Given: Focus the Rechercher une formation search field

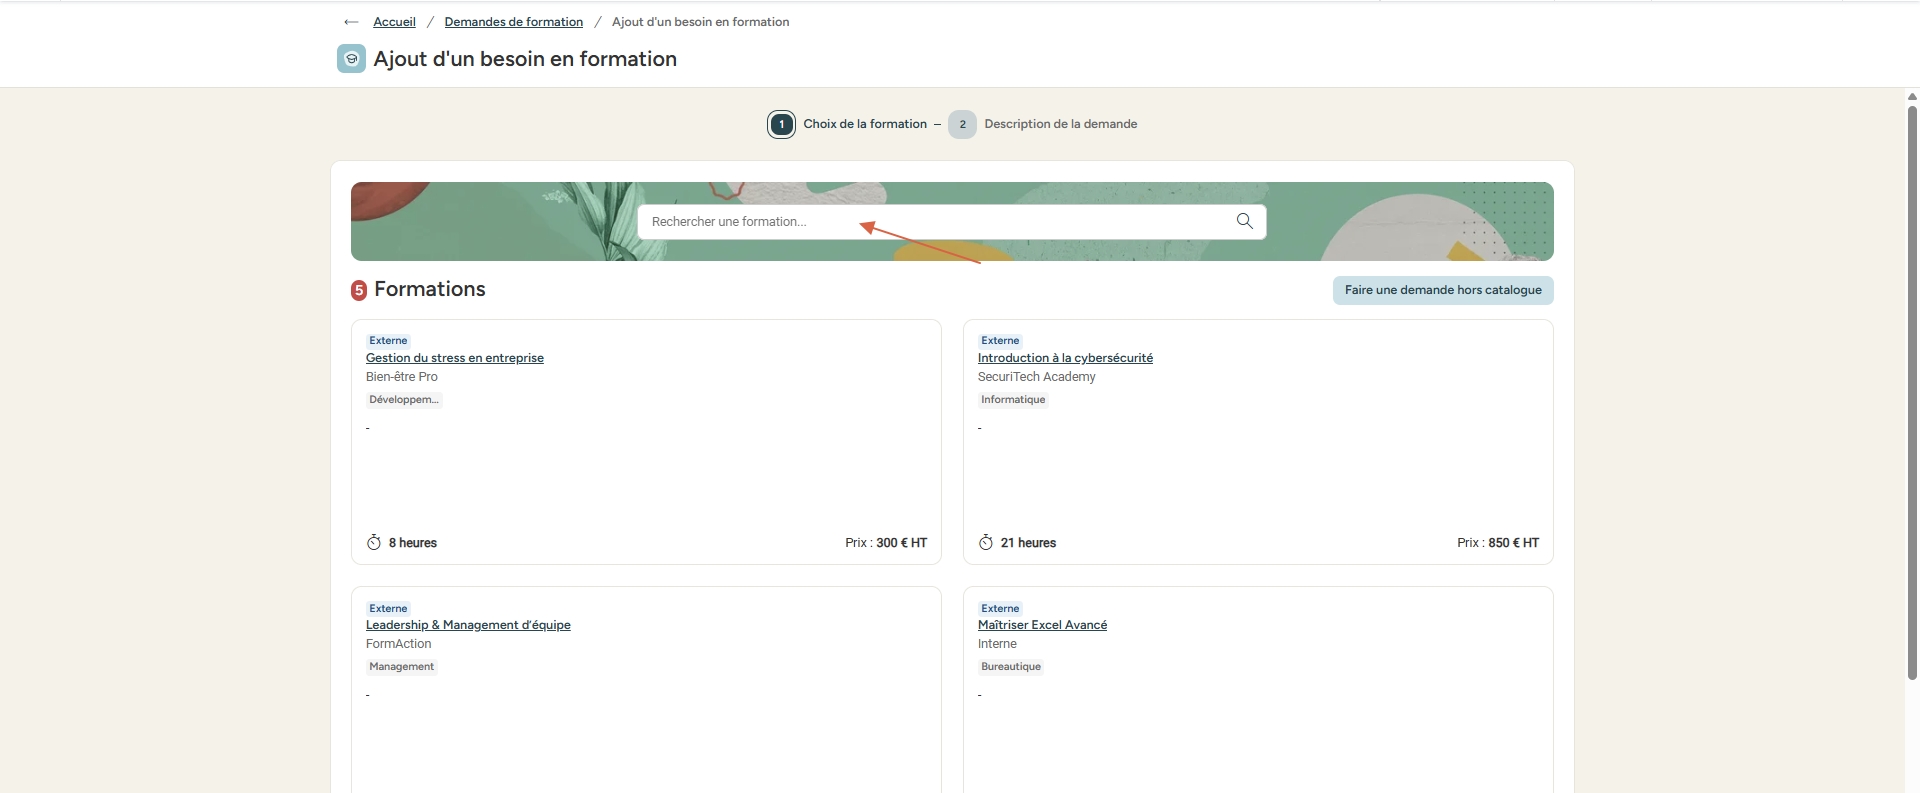Looking at the screenshot, I should (x=951, y=222).
